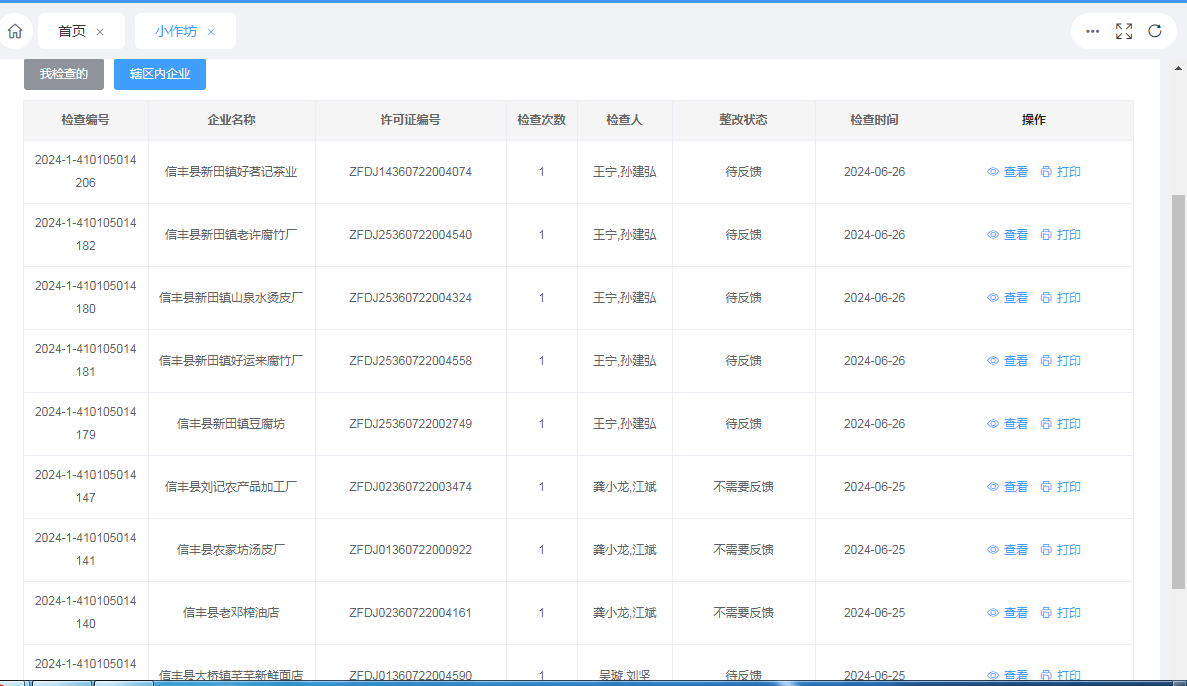Screen dimensions: 1187x686
Task: Close the 小作坊 tab
Action: click(211, 32)
